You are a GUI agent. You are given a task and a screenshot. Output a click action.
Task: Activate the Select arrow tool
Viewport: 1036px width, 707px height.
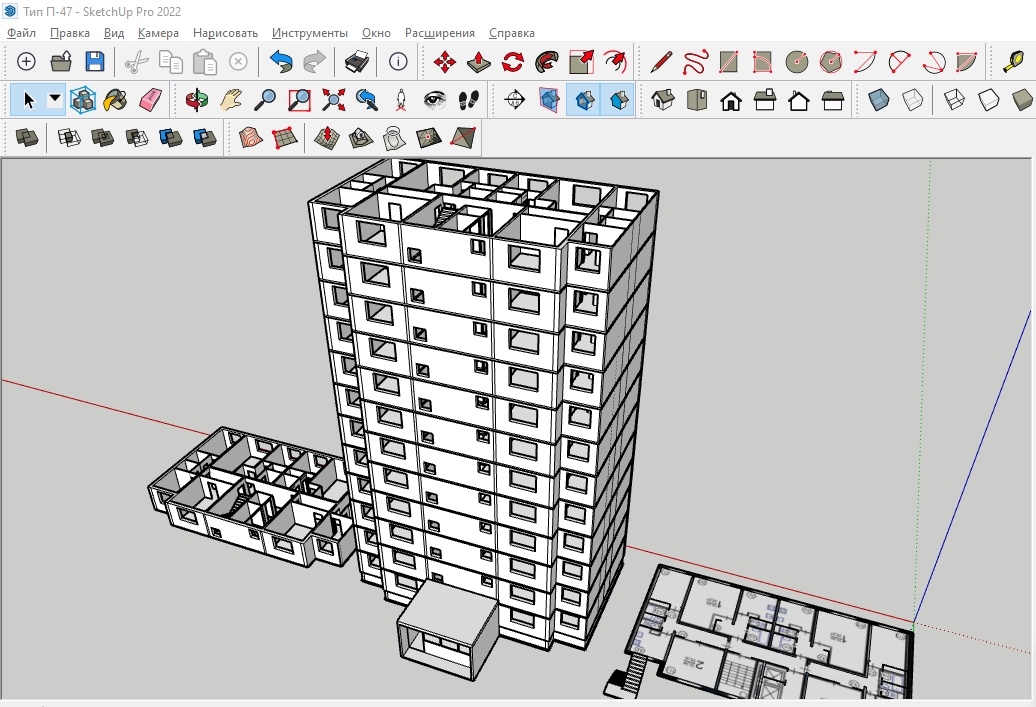coord(28,100)
